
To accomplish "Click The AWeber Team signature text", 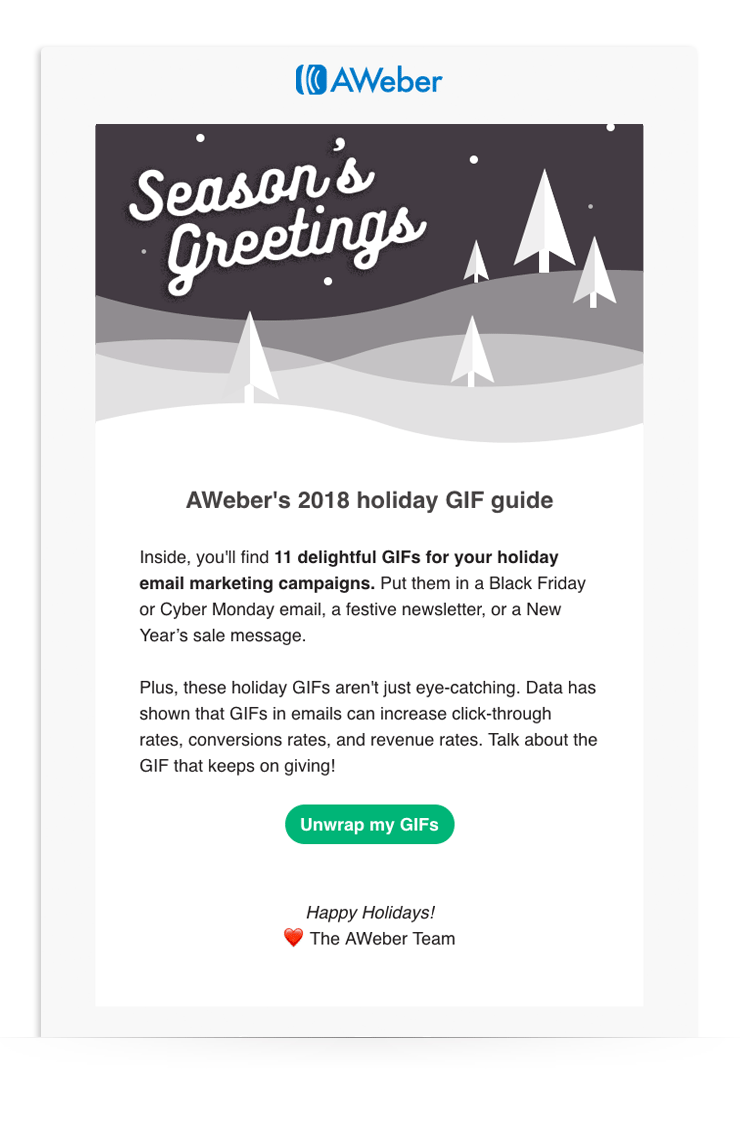I will pos(382,938).
